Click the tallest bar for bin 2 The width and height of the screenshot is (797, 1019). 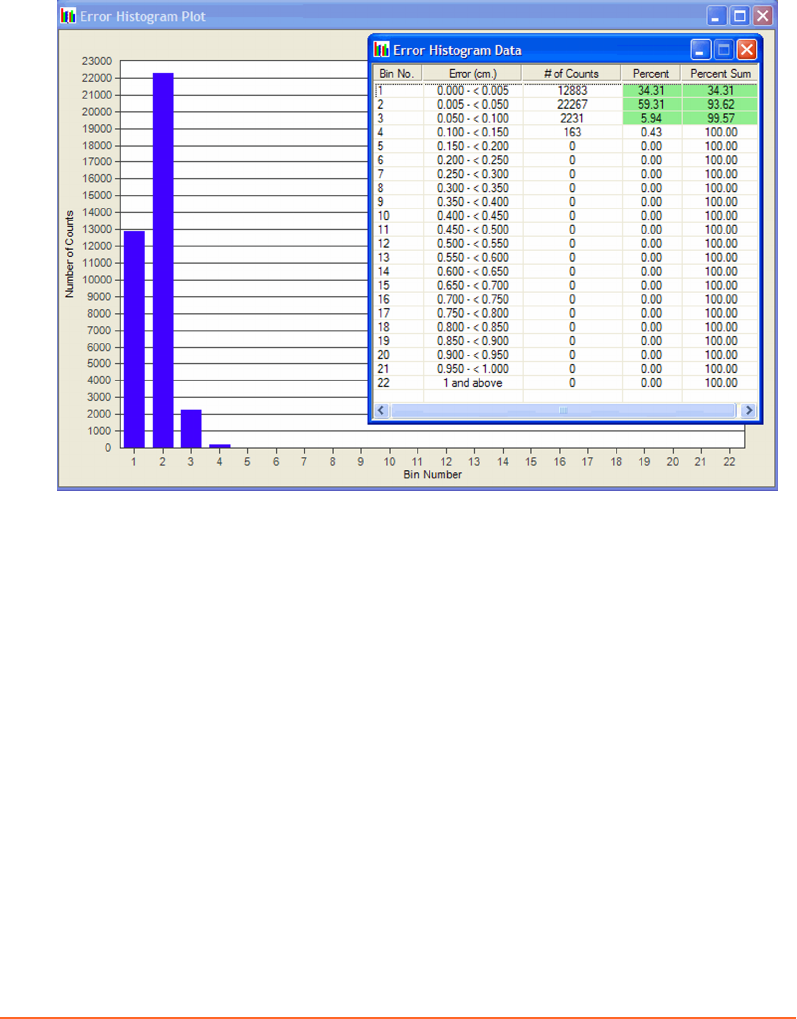pos(163,260)
